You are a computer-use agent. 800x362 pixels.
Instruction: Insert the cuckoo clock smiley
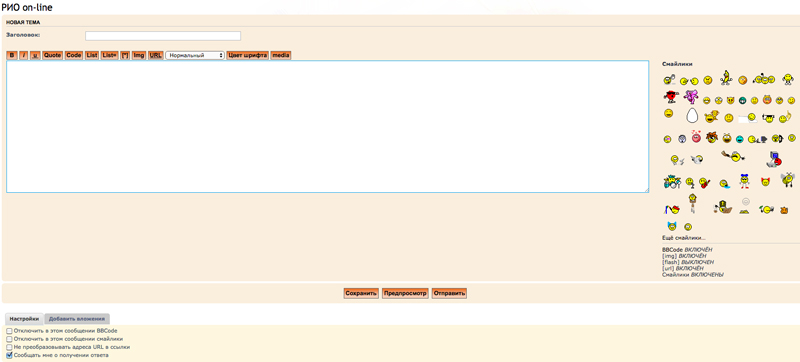[x=692, y=202]
